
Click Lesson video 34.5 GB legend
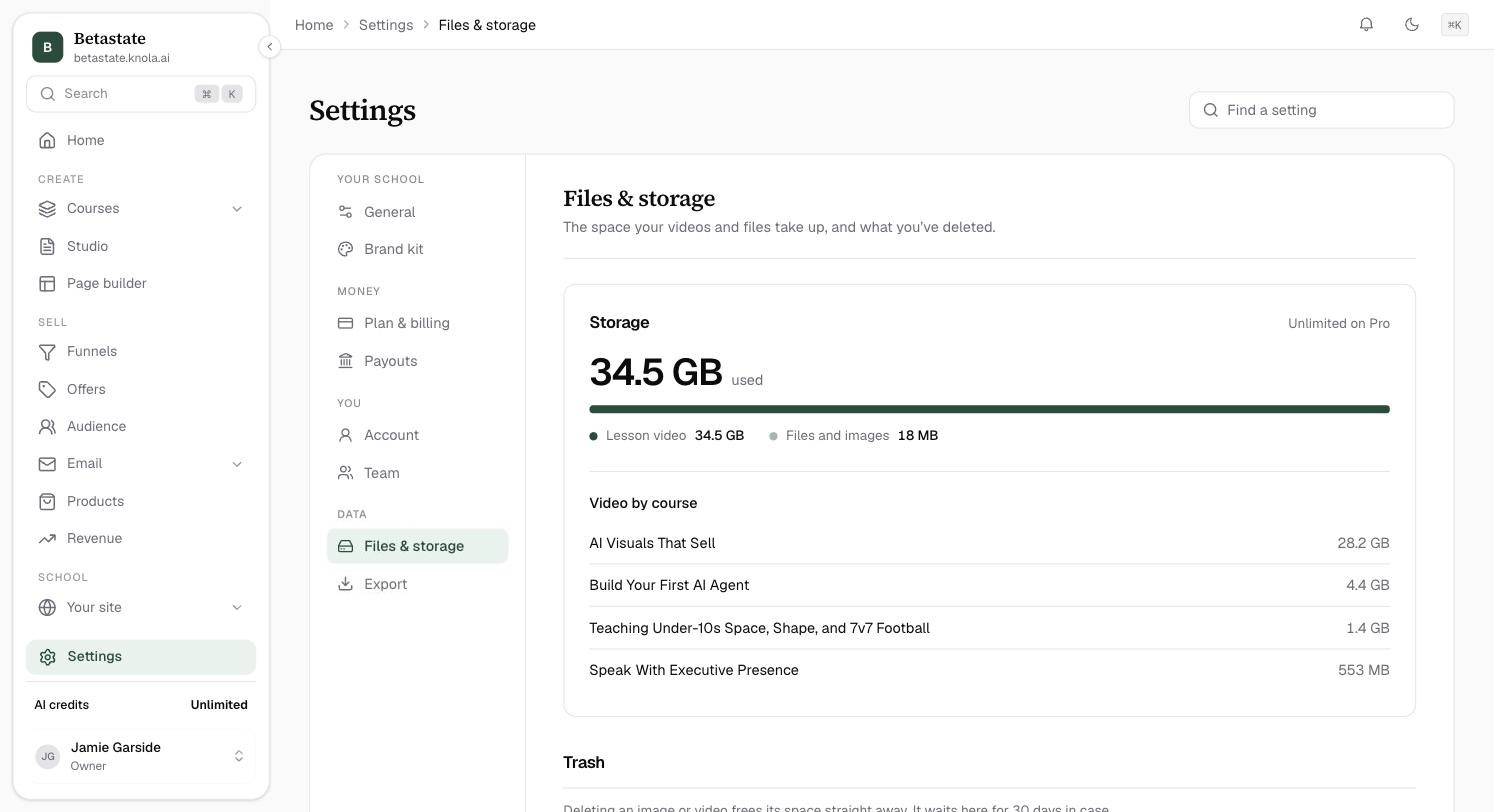[667, 436]
